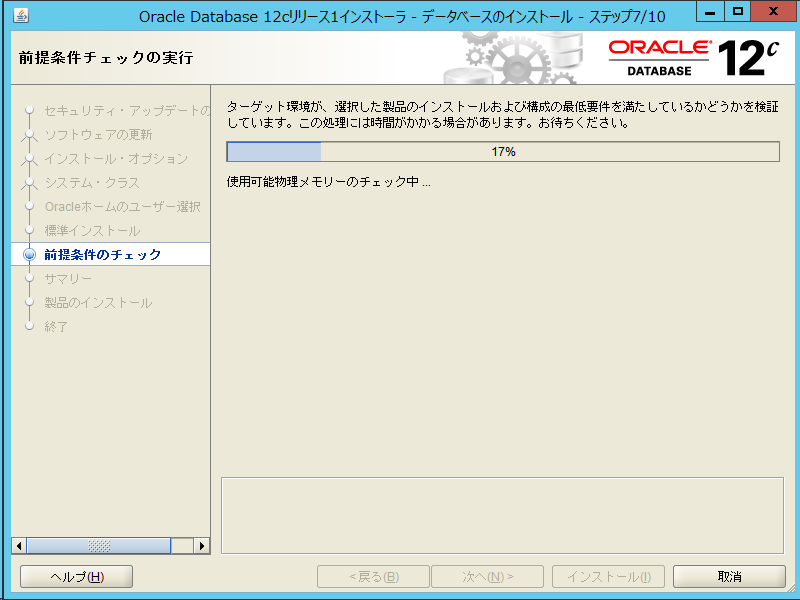This screenshot has width=800, height=600.
Task: Click the installer window title text
Action: (402, 17)
